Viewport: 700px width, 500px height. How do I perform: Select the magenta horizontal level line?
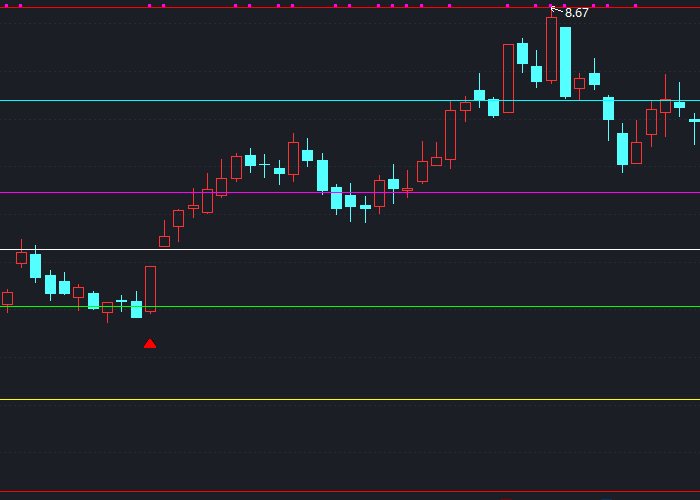click(x=350, y=193)
